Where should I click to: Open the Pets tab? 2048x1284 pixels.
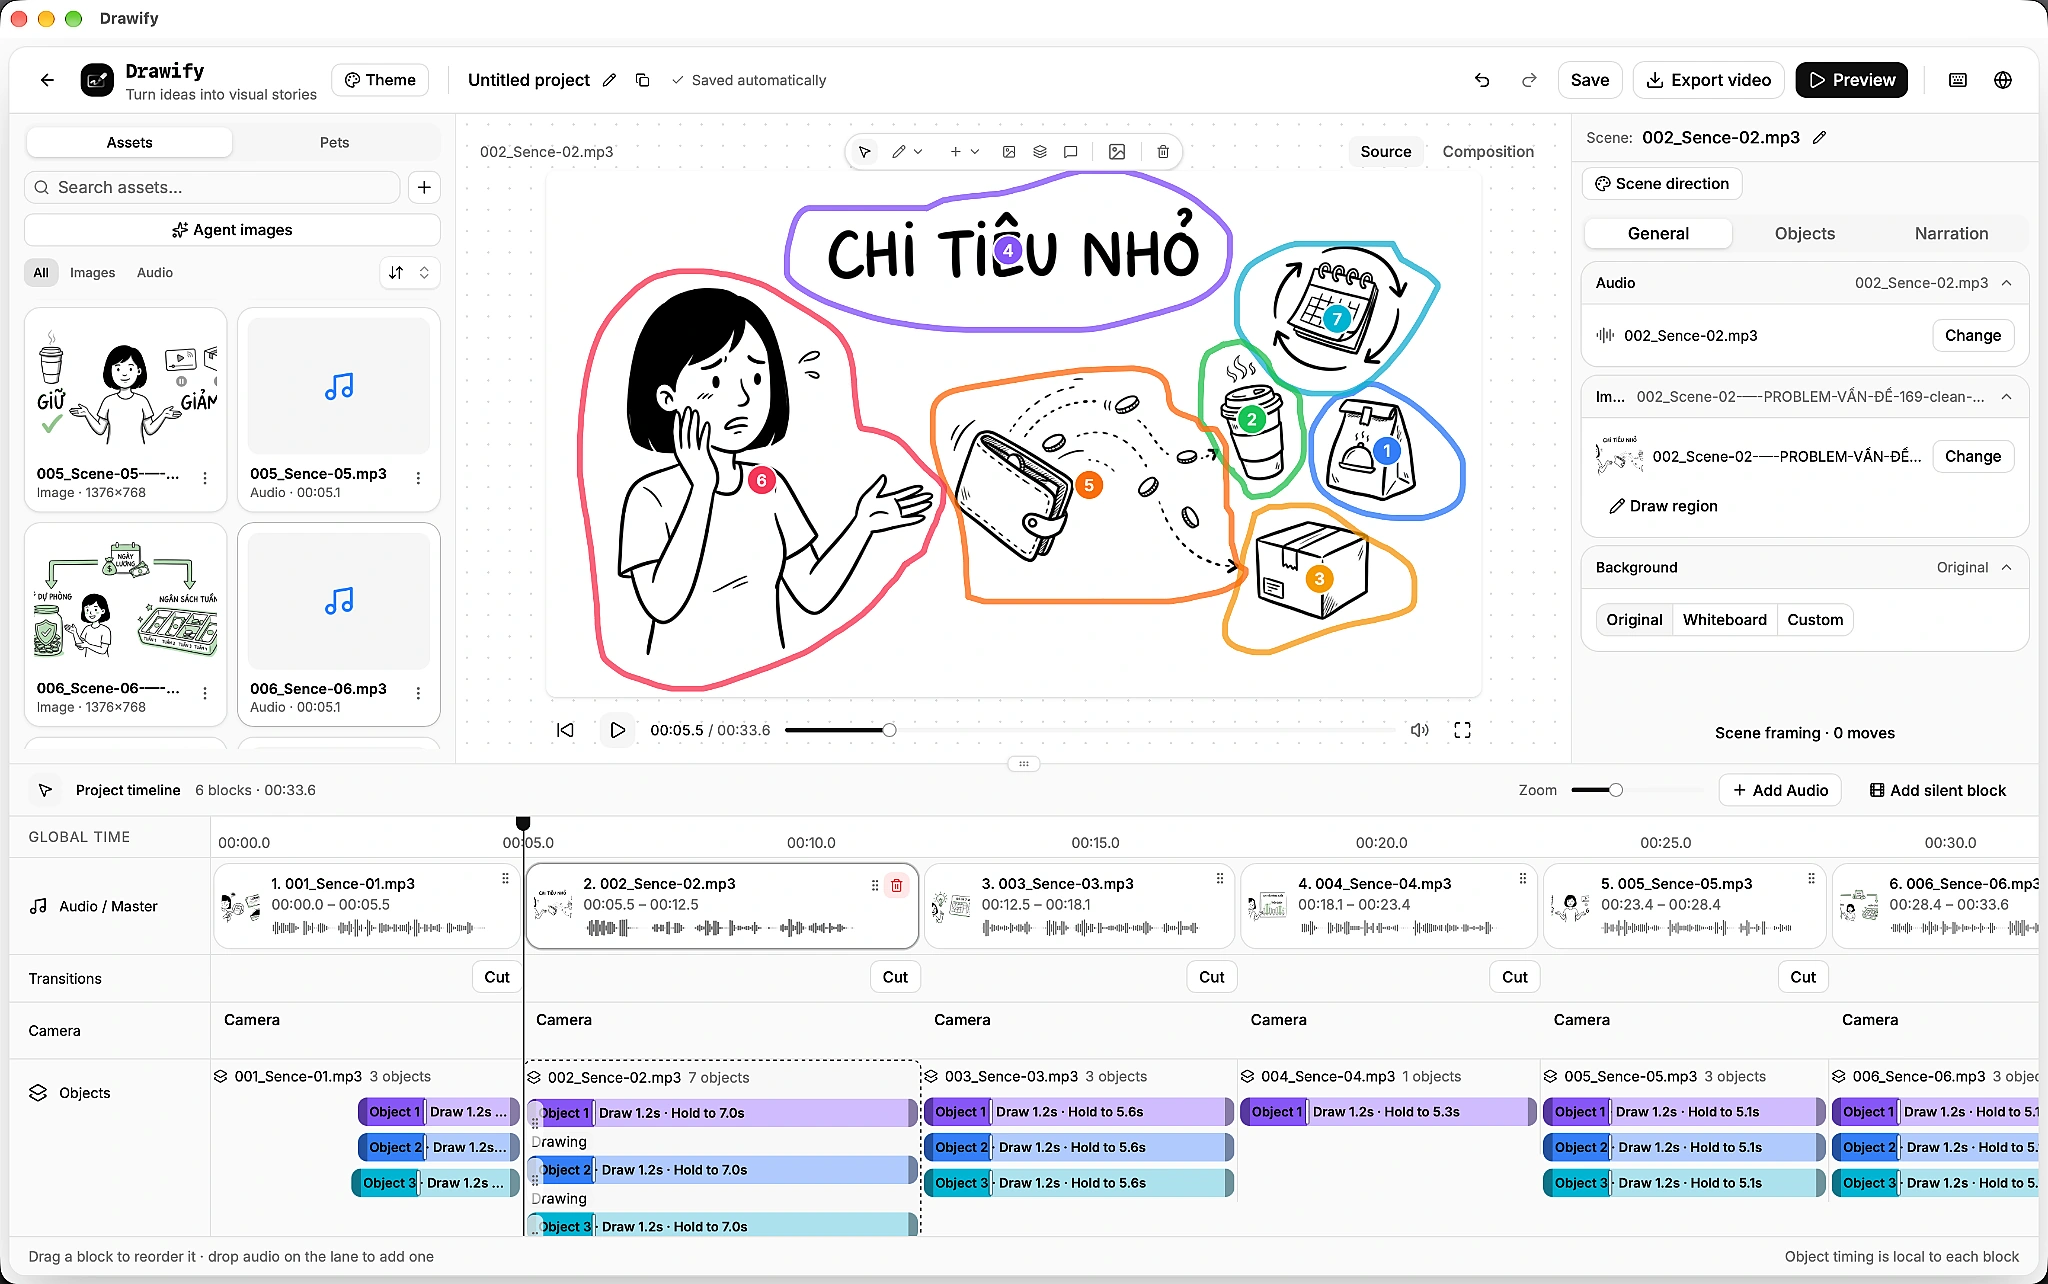pyautogui.click(x=334, y=143)
